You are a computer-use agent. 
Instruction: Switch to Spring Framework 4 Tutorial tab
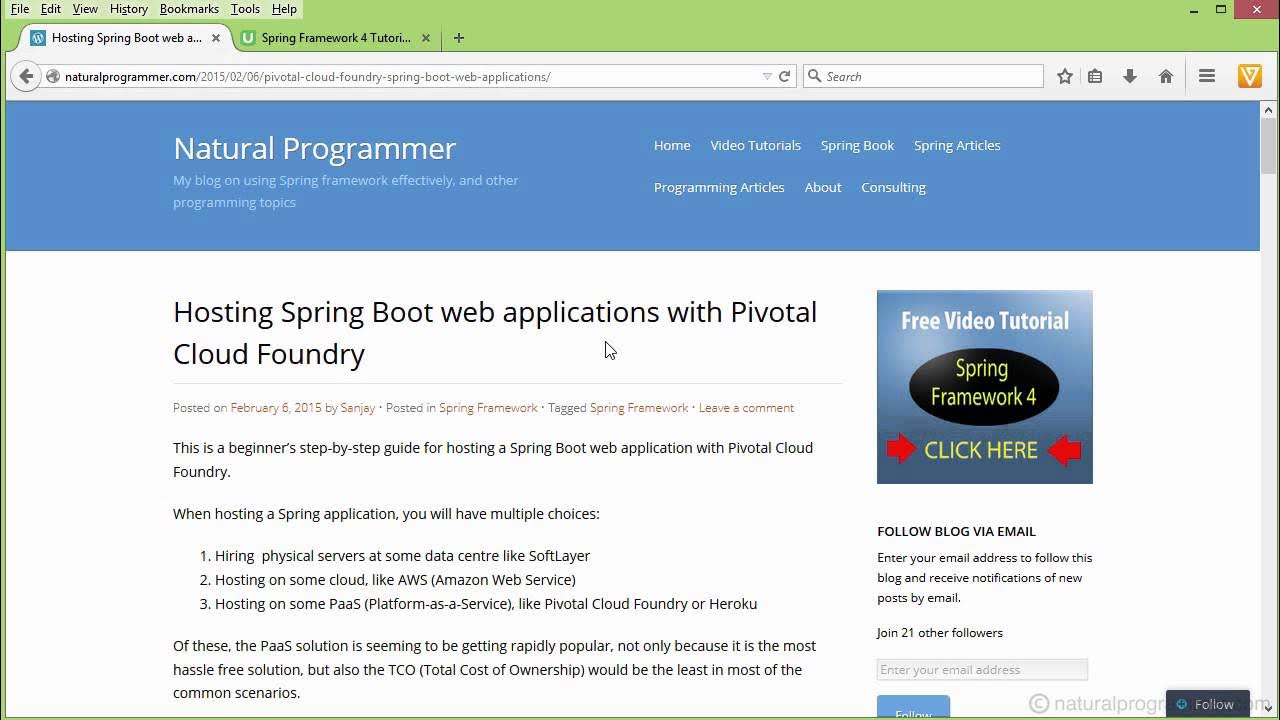[336, 38]
